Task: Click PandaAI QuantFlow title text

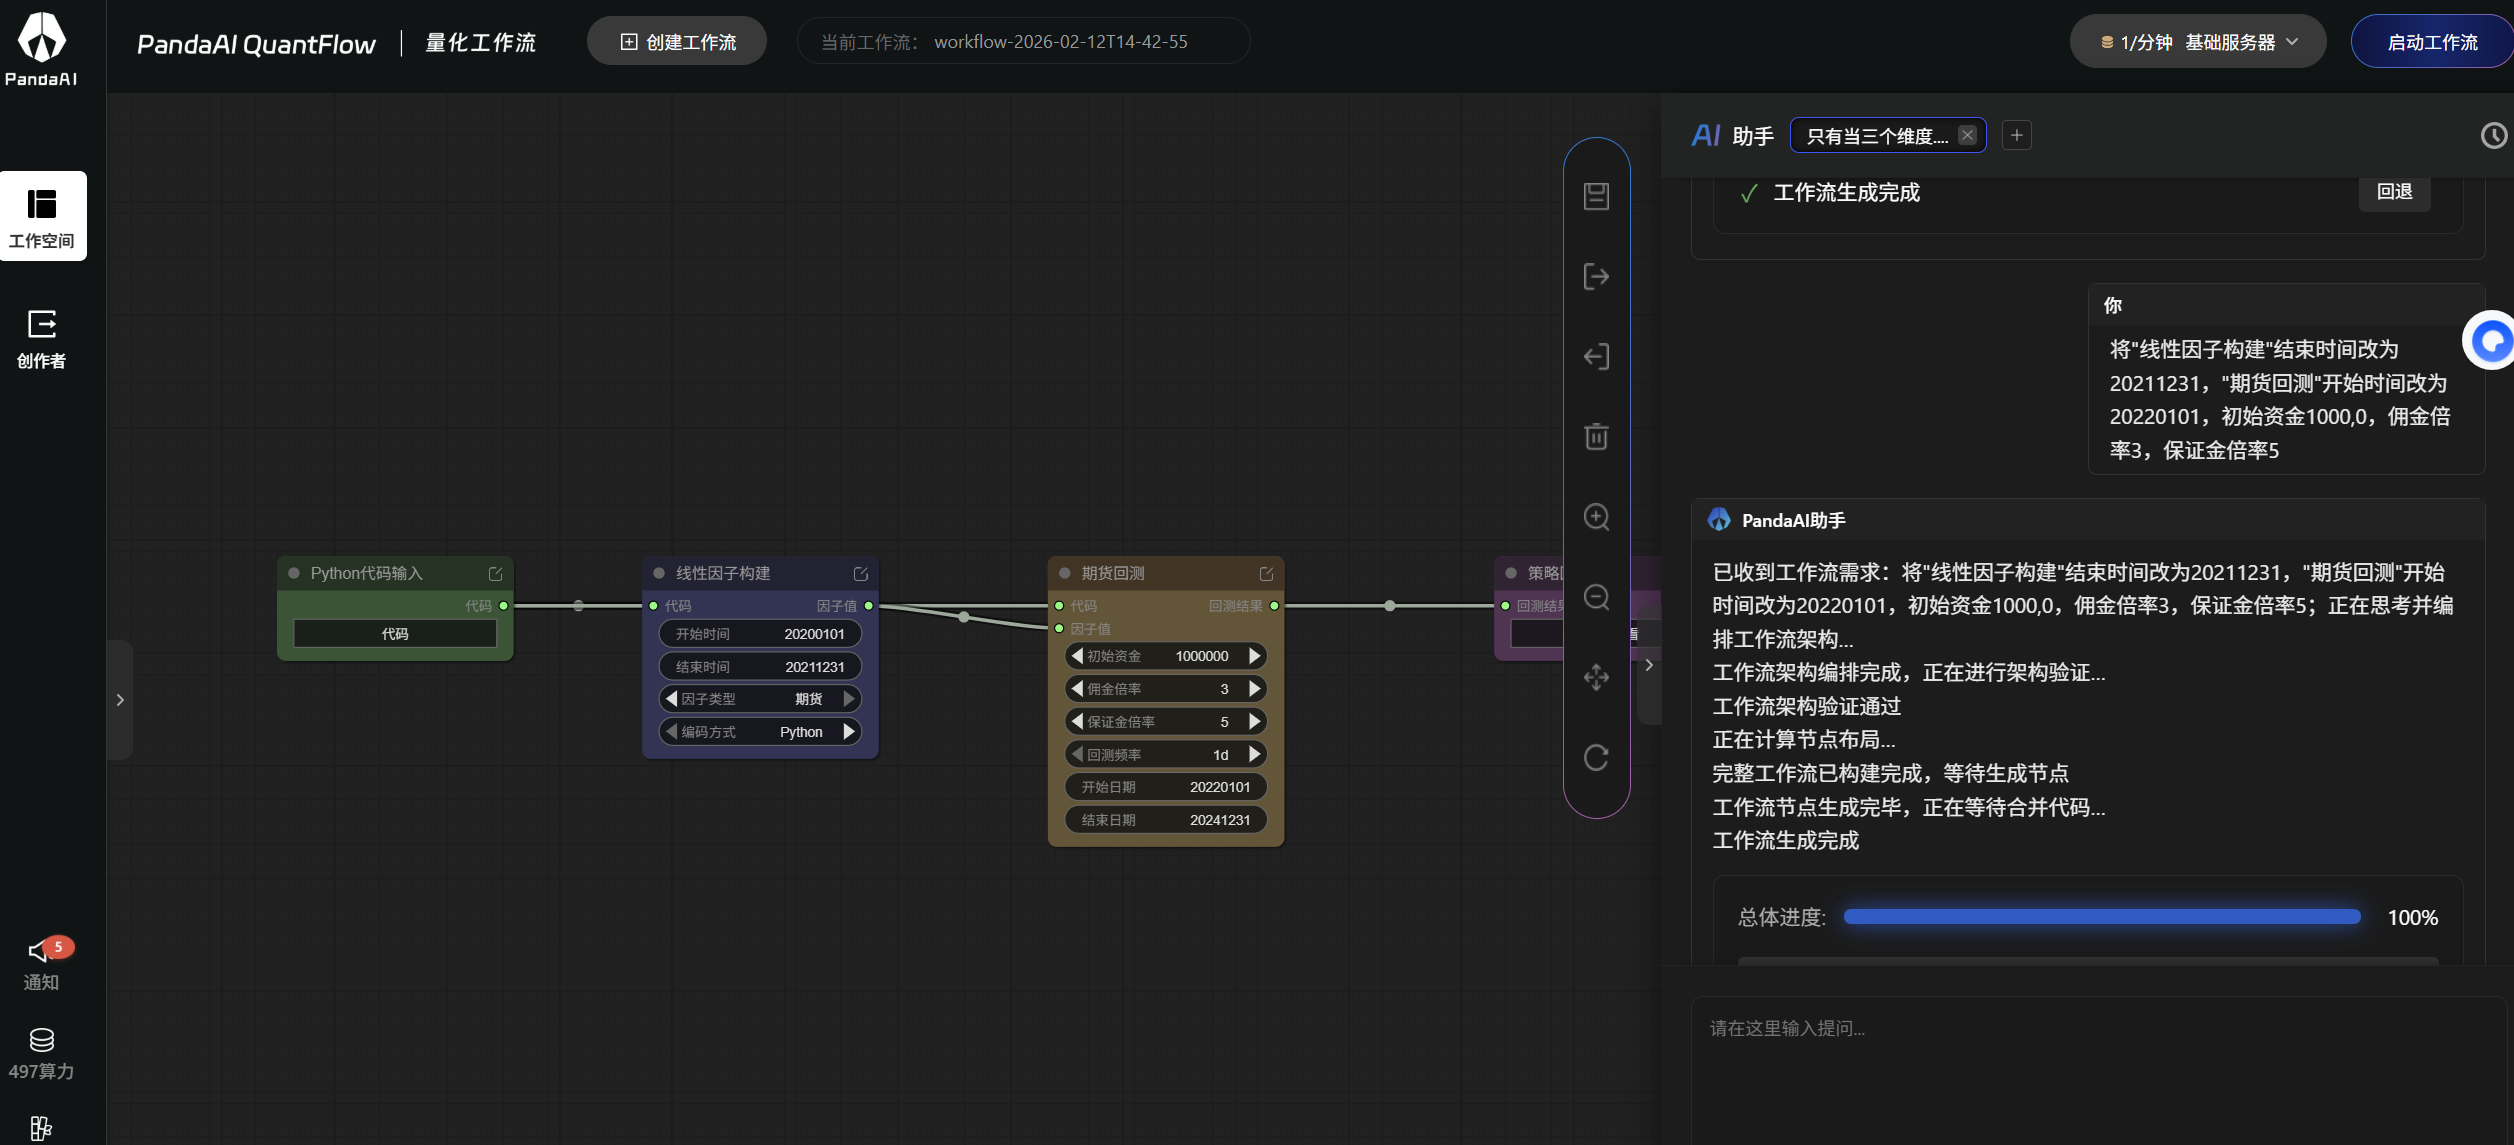Action: click(x=256, y=44)
